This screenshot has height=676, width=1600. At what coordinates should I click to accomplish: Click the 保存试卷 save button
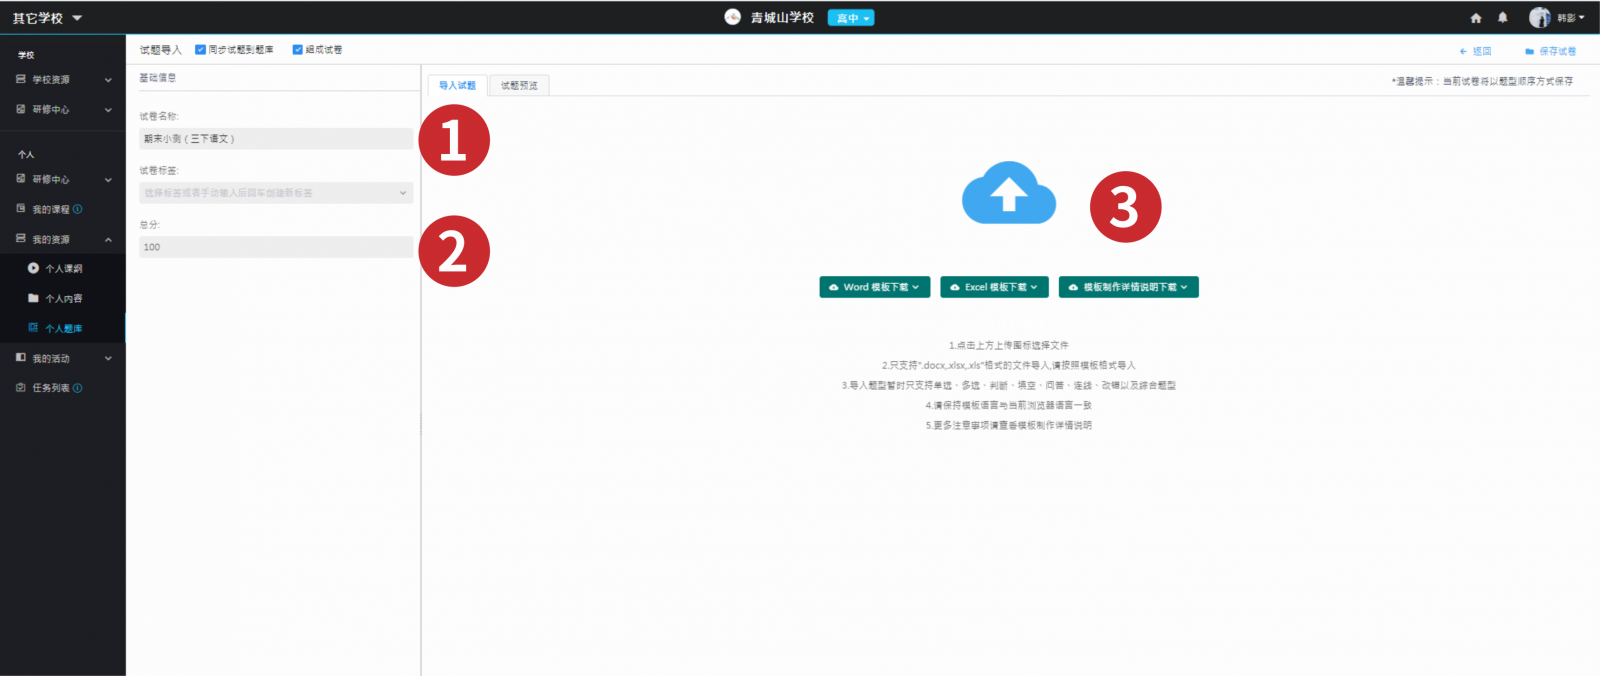(1551, 51)
